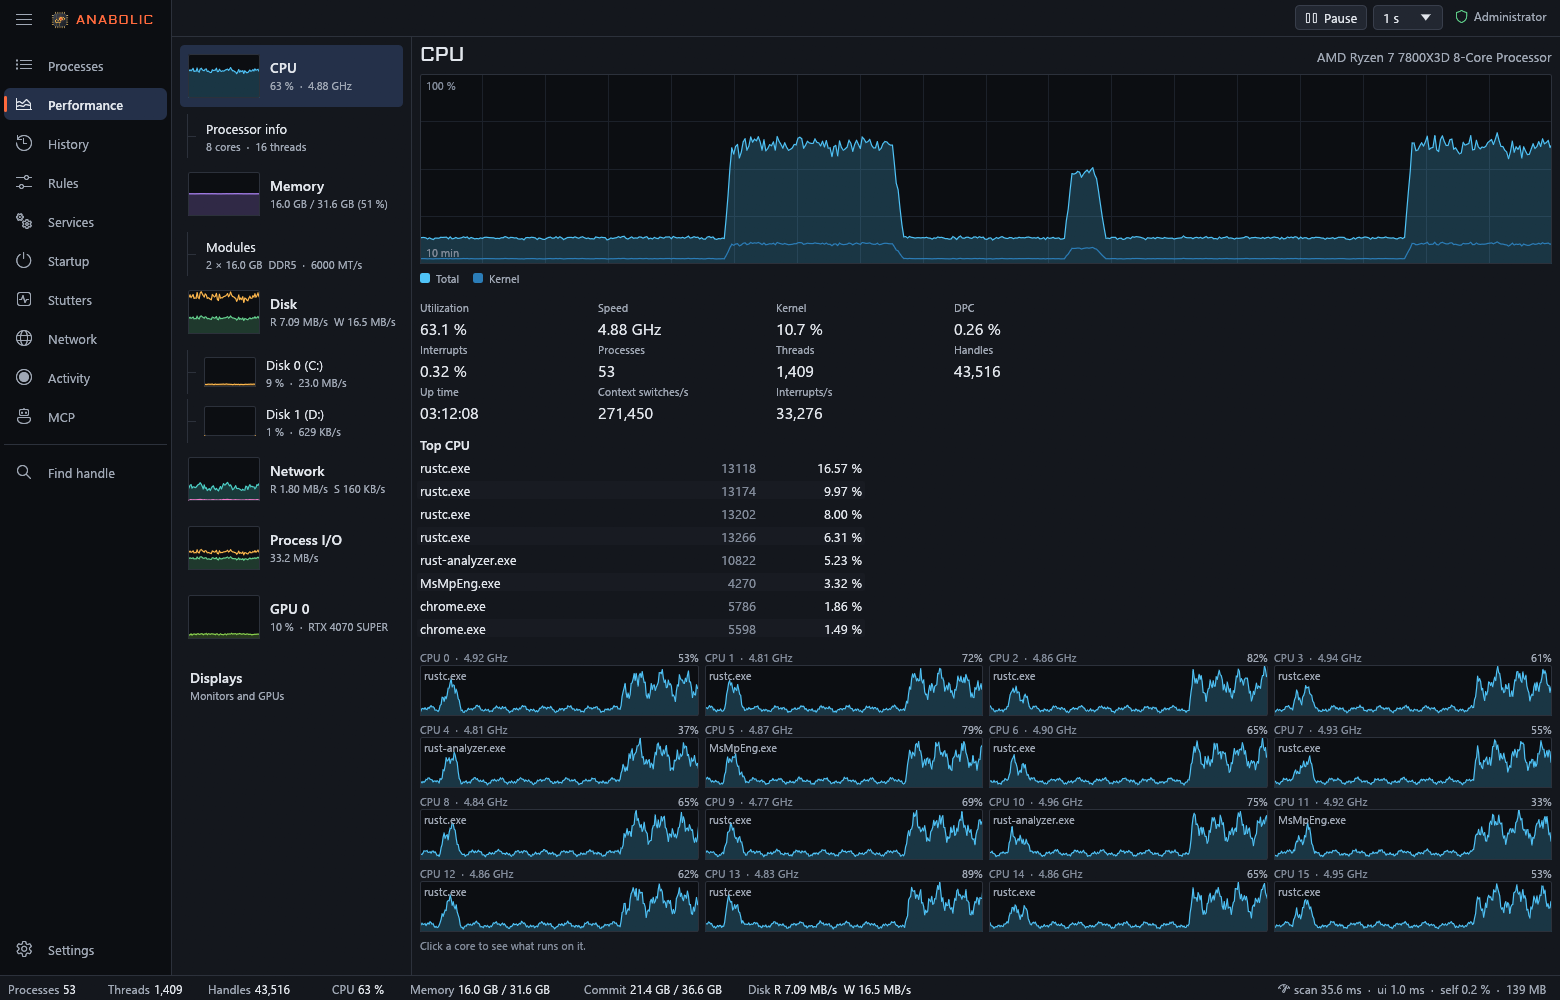Click the Stutters icon in sidebar
The width and height of the screenshot is (1560, 1000).
point(24,300)
